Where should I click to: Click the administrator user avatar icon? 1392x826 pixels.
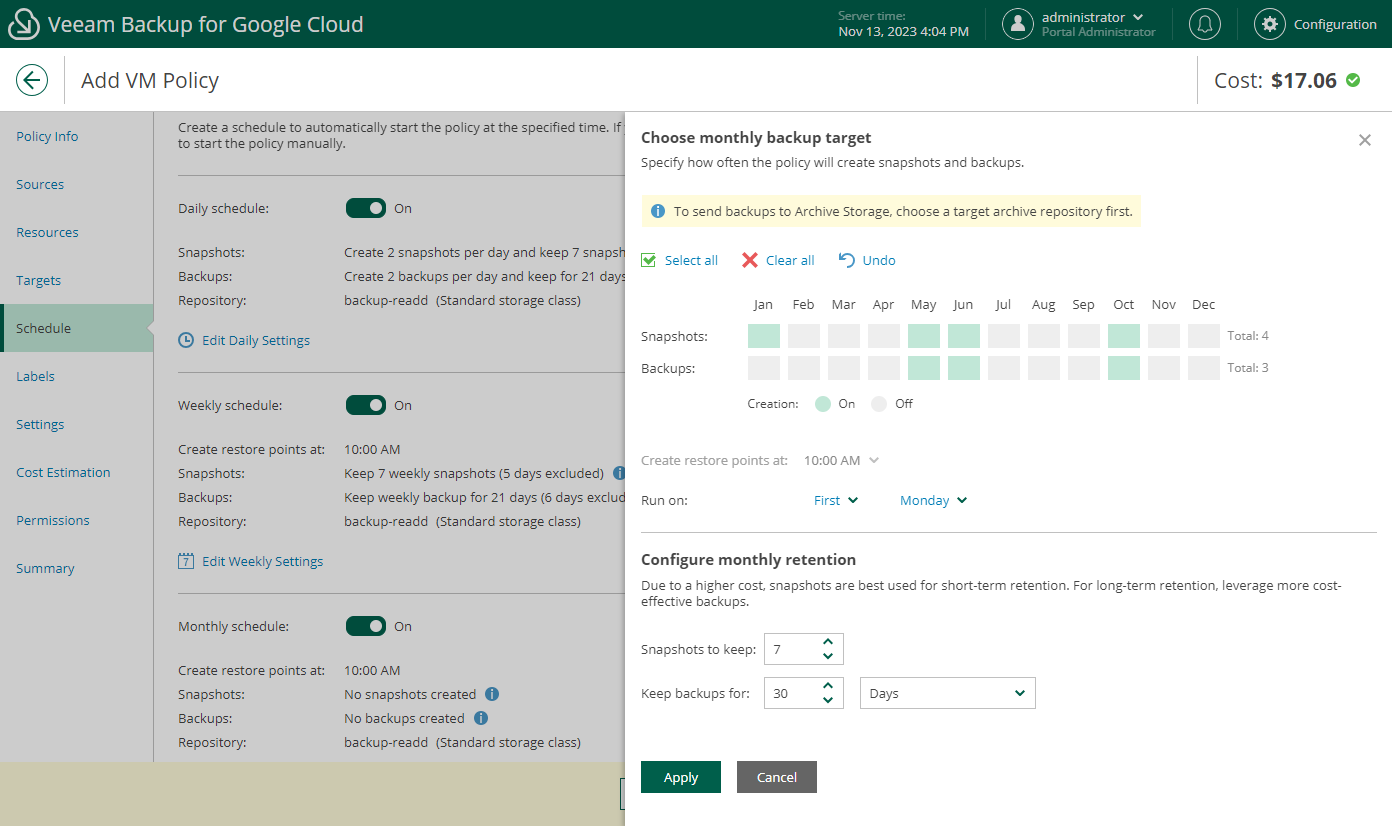pos(1017,24)
